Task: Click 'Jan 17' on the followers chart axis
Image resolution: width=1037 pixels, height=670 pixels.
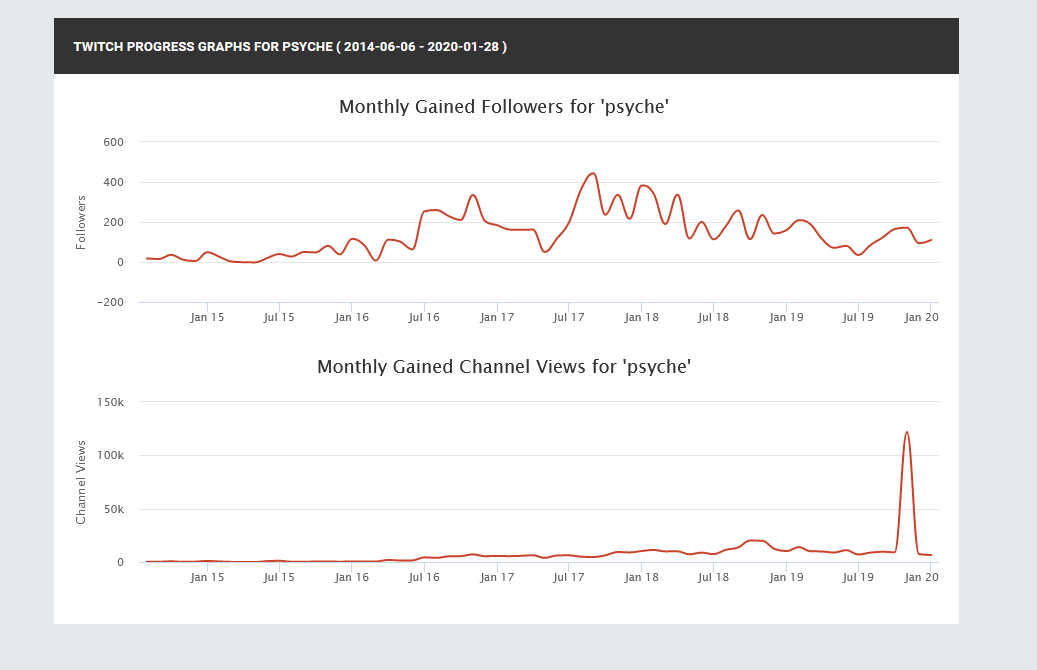Action: [497, 317]
